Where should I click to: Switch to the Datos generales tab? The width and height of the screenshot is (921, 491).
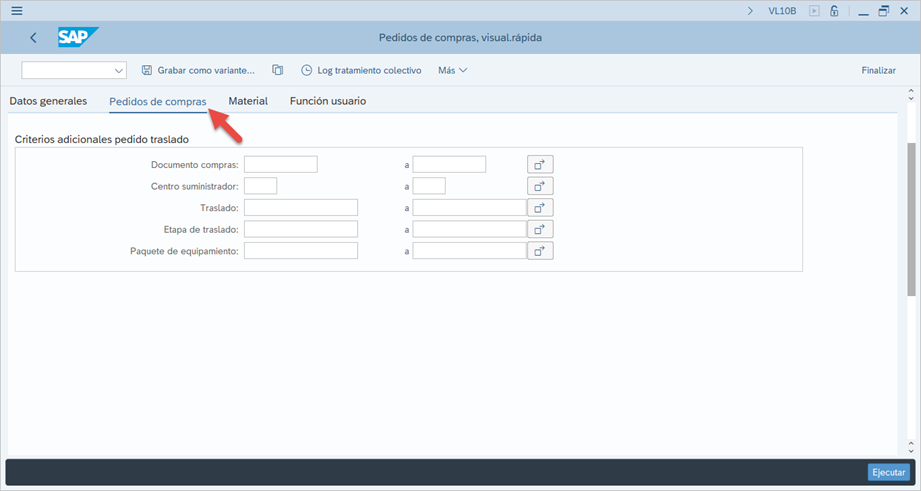[48, 101]
